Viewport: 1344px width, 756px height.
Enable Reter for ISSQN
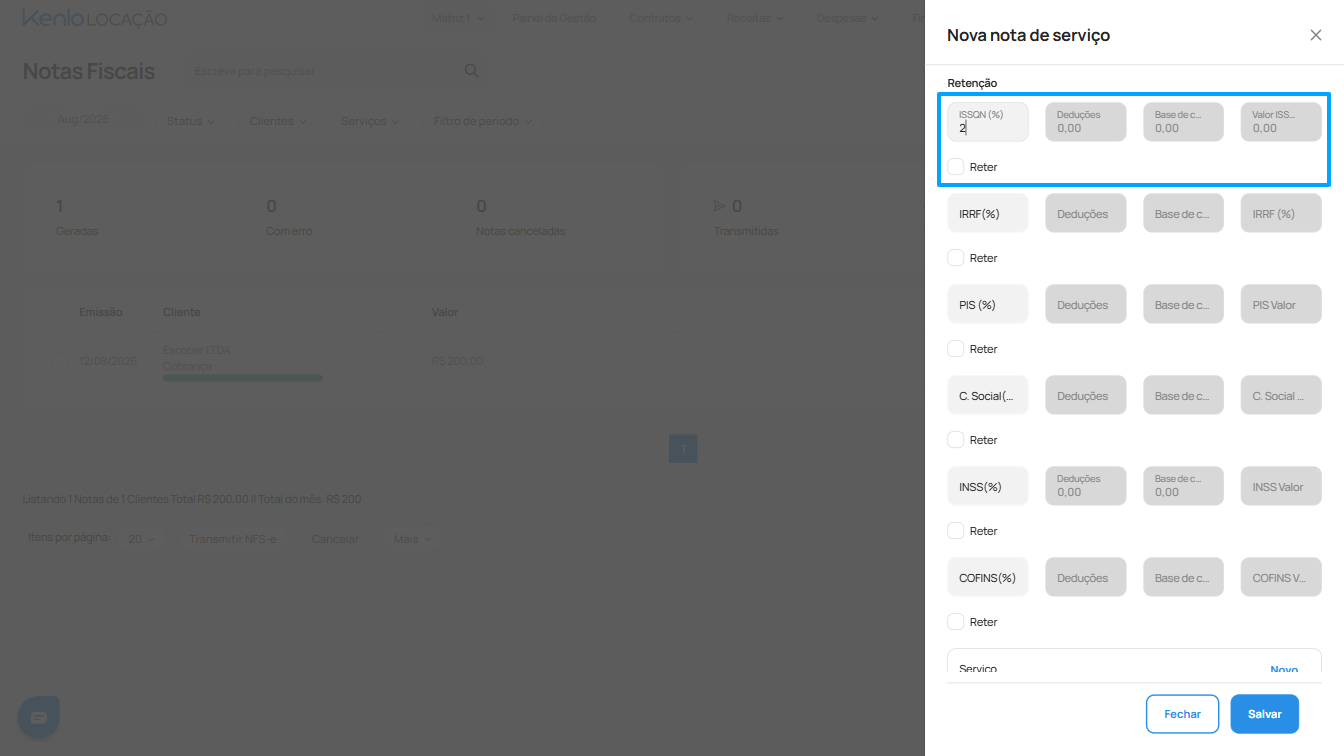956,167
